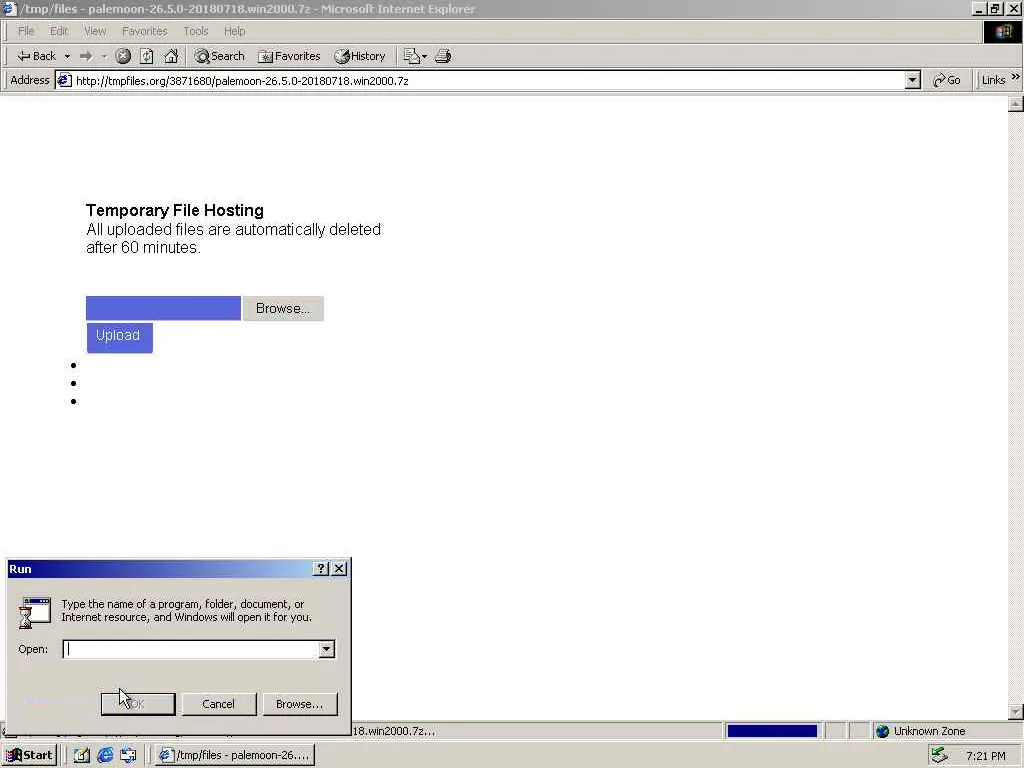Click the Run dialog help question mark
Image resolution: width=1024 pixels, height=768 pixels.
coord(321,569)
